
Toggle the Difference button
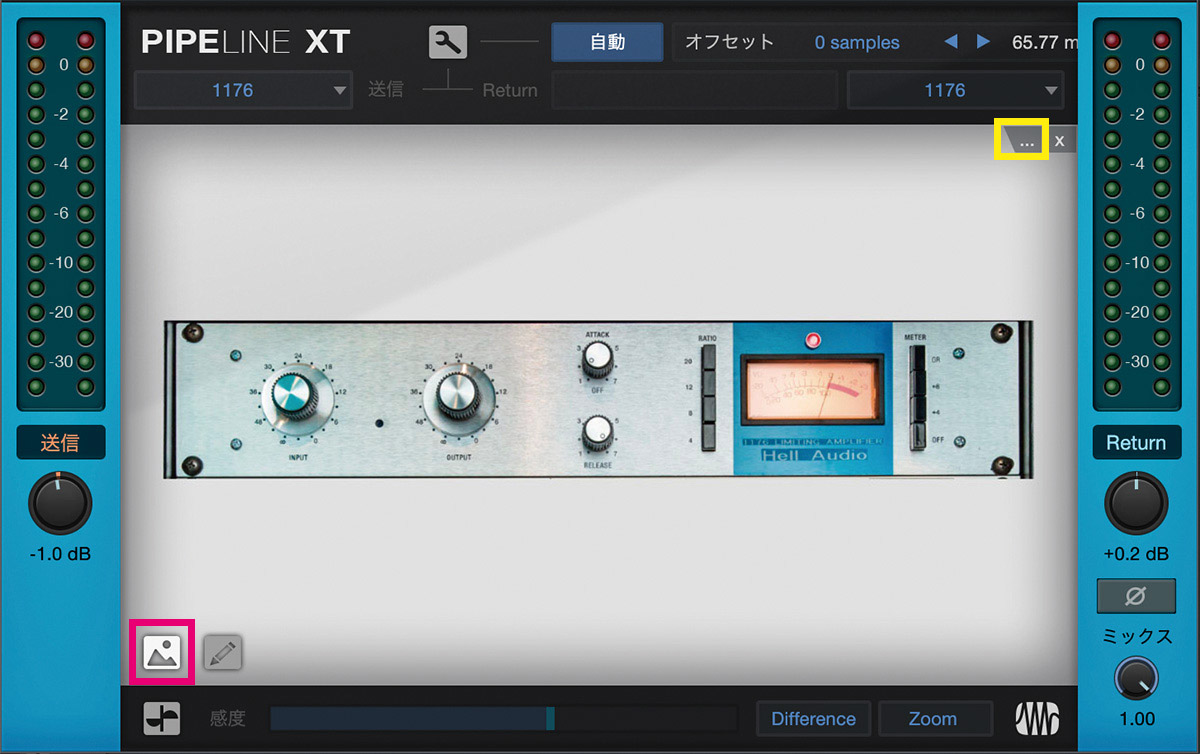pos(813,719)
